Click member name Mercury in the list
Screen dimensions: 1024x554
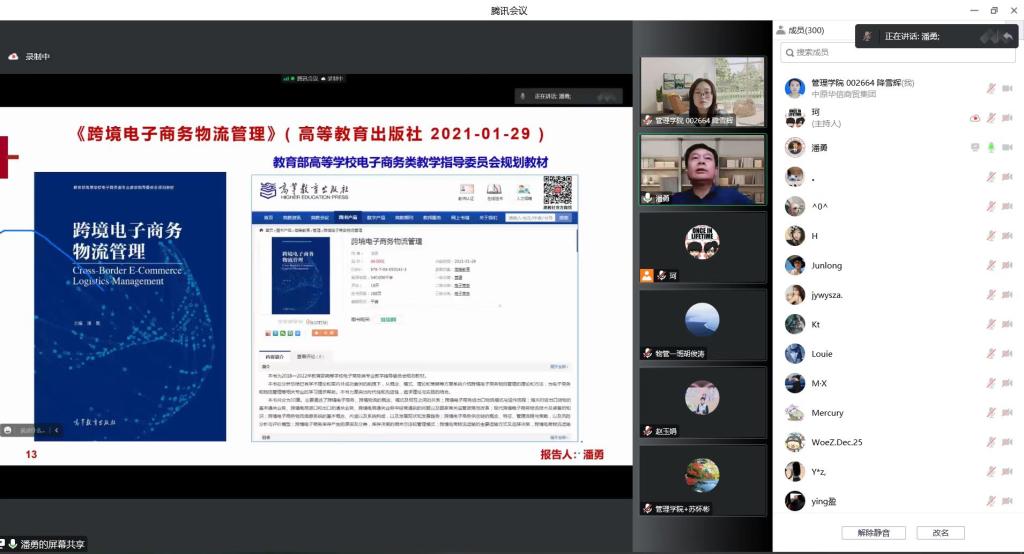coord(827,413)
